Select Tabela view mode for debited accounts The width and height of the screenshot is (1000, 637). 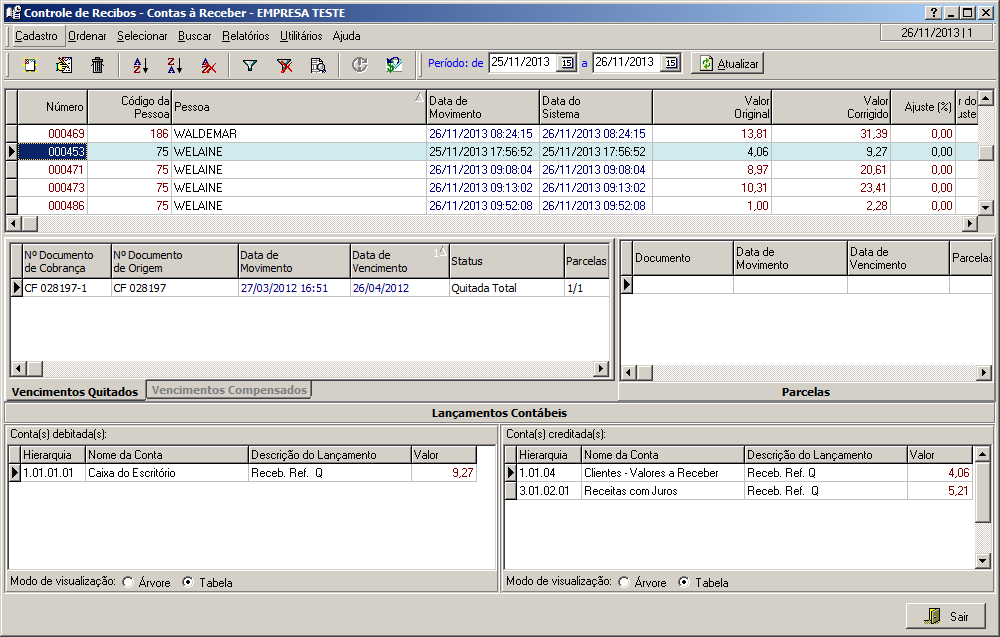tap(188, 582)
